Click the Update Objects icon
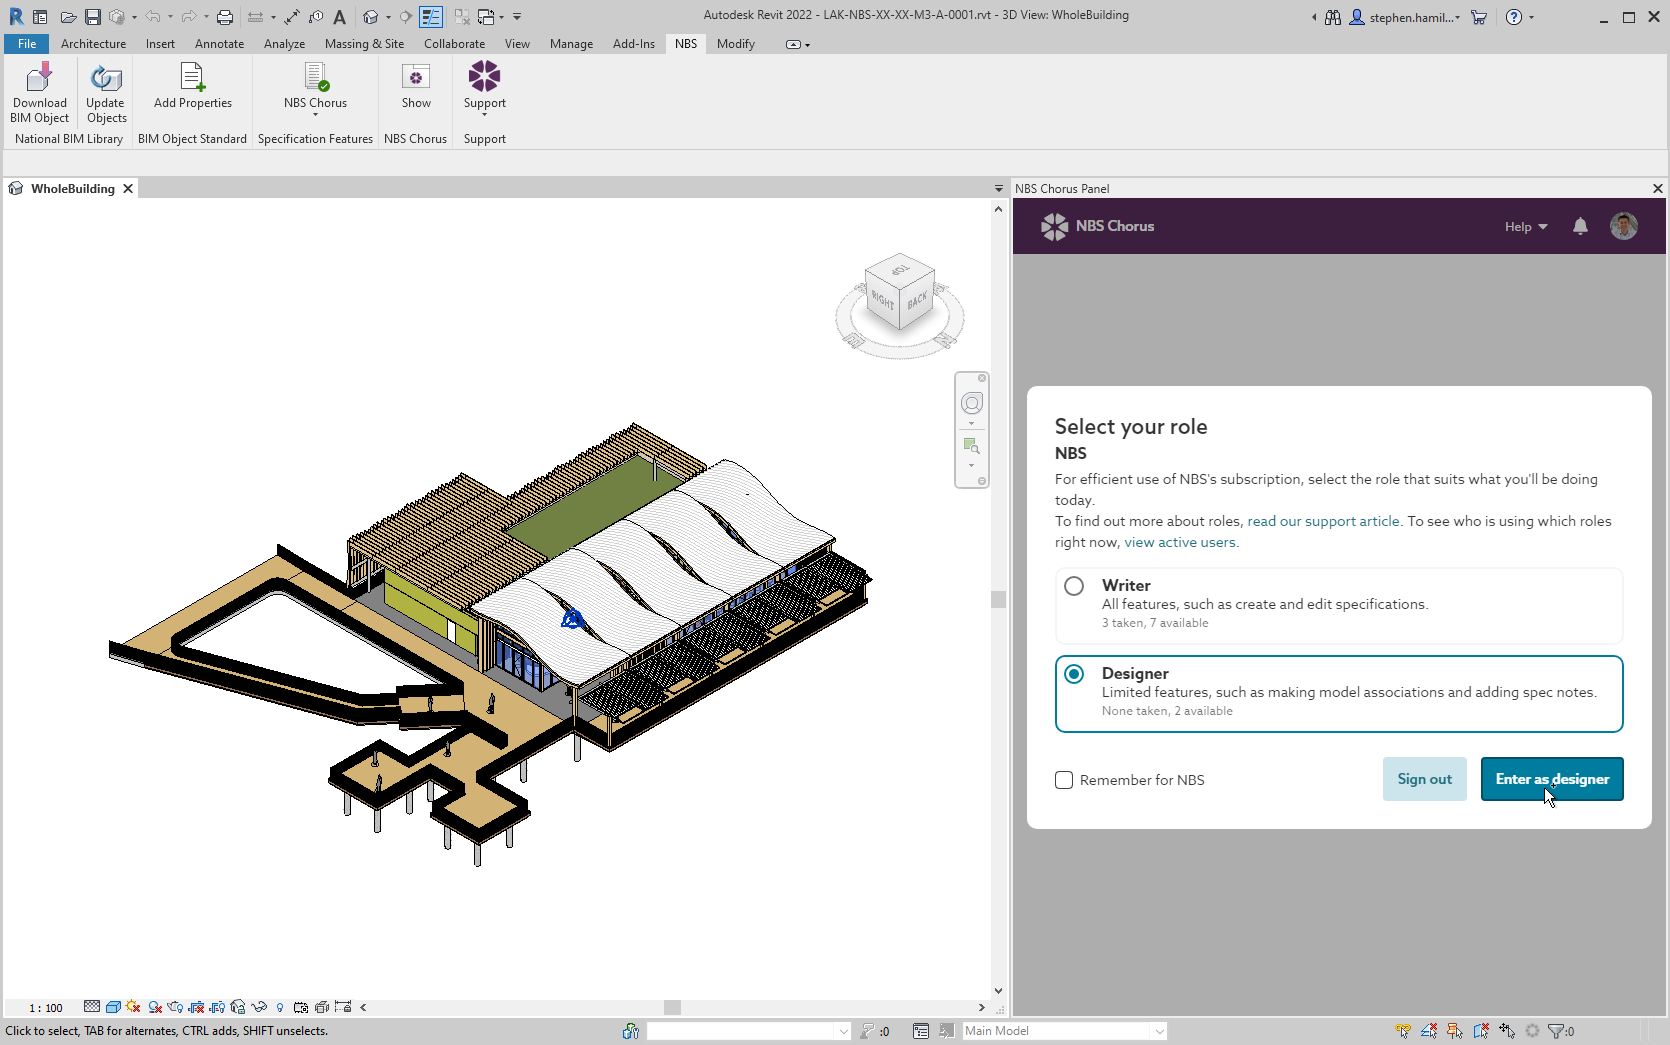The image size is (1670, 1045). pos(105,77)
